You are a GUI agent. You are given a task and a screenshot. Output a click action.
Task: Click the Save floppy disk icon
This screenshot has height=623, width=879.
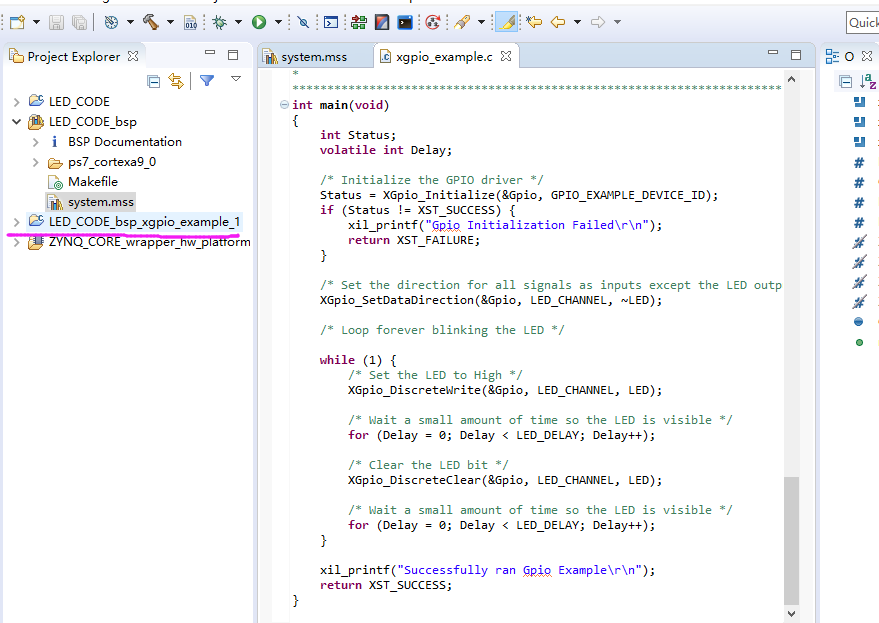pos(56,22)
